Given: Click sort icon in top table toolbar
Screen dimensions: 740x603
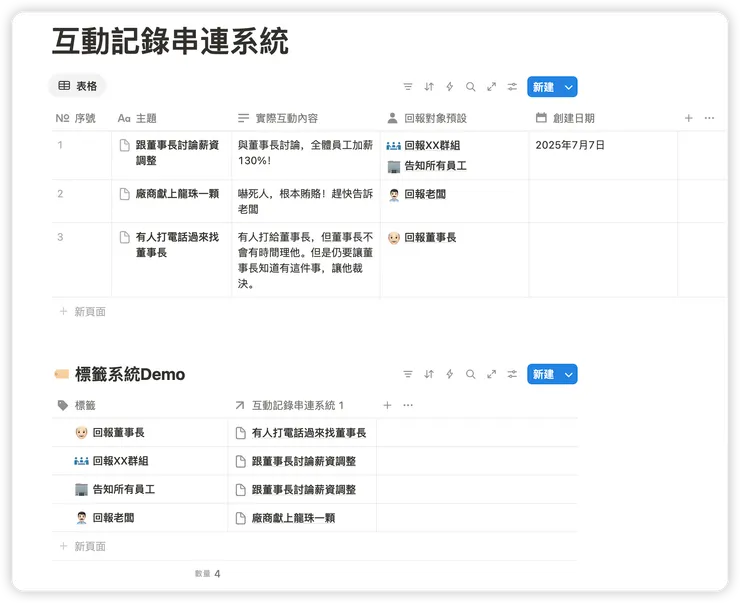Looking at the screenshot, I should click(429, 87).
